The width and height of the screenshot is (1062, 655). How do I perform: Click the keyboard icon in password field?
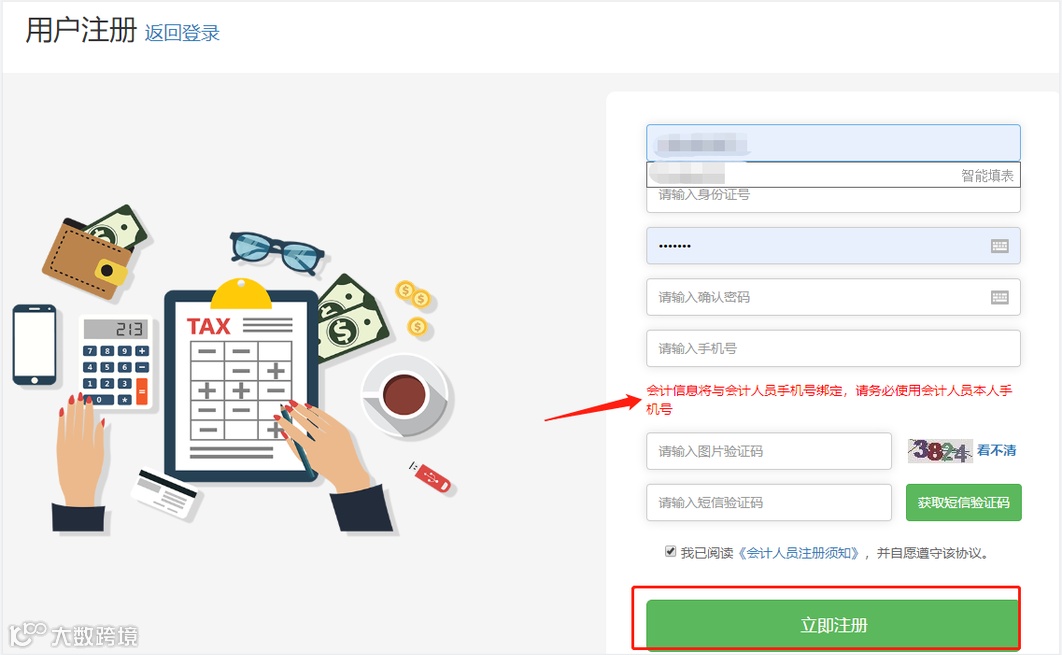(1000, 246)
